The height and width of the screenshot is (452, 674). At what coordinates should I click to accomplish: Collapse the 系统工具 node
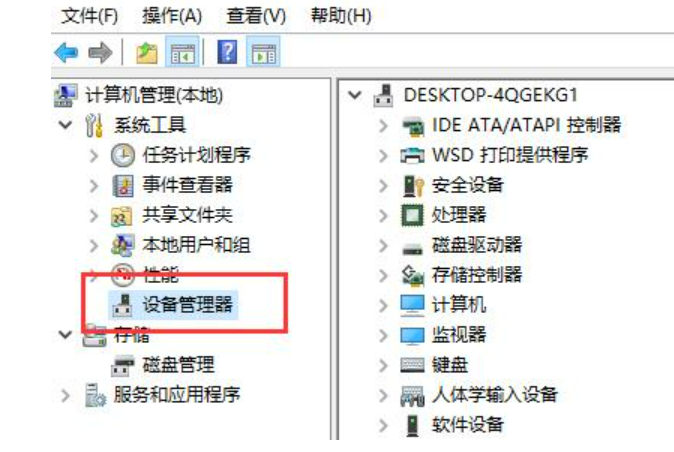click(x=65, y=125)
